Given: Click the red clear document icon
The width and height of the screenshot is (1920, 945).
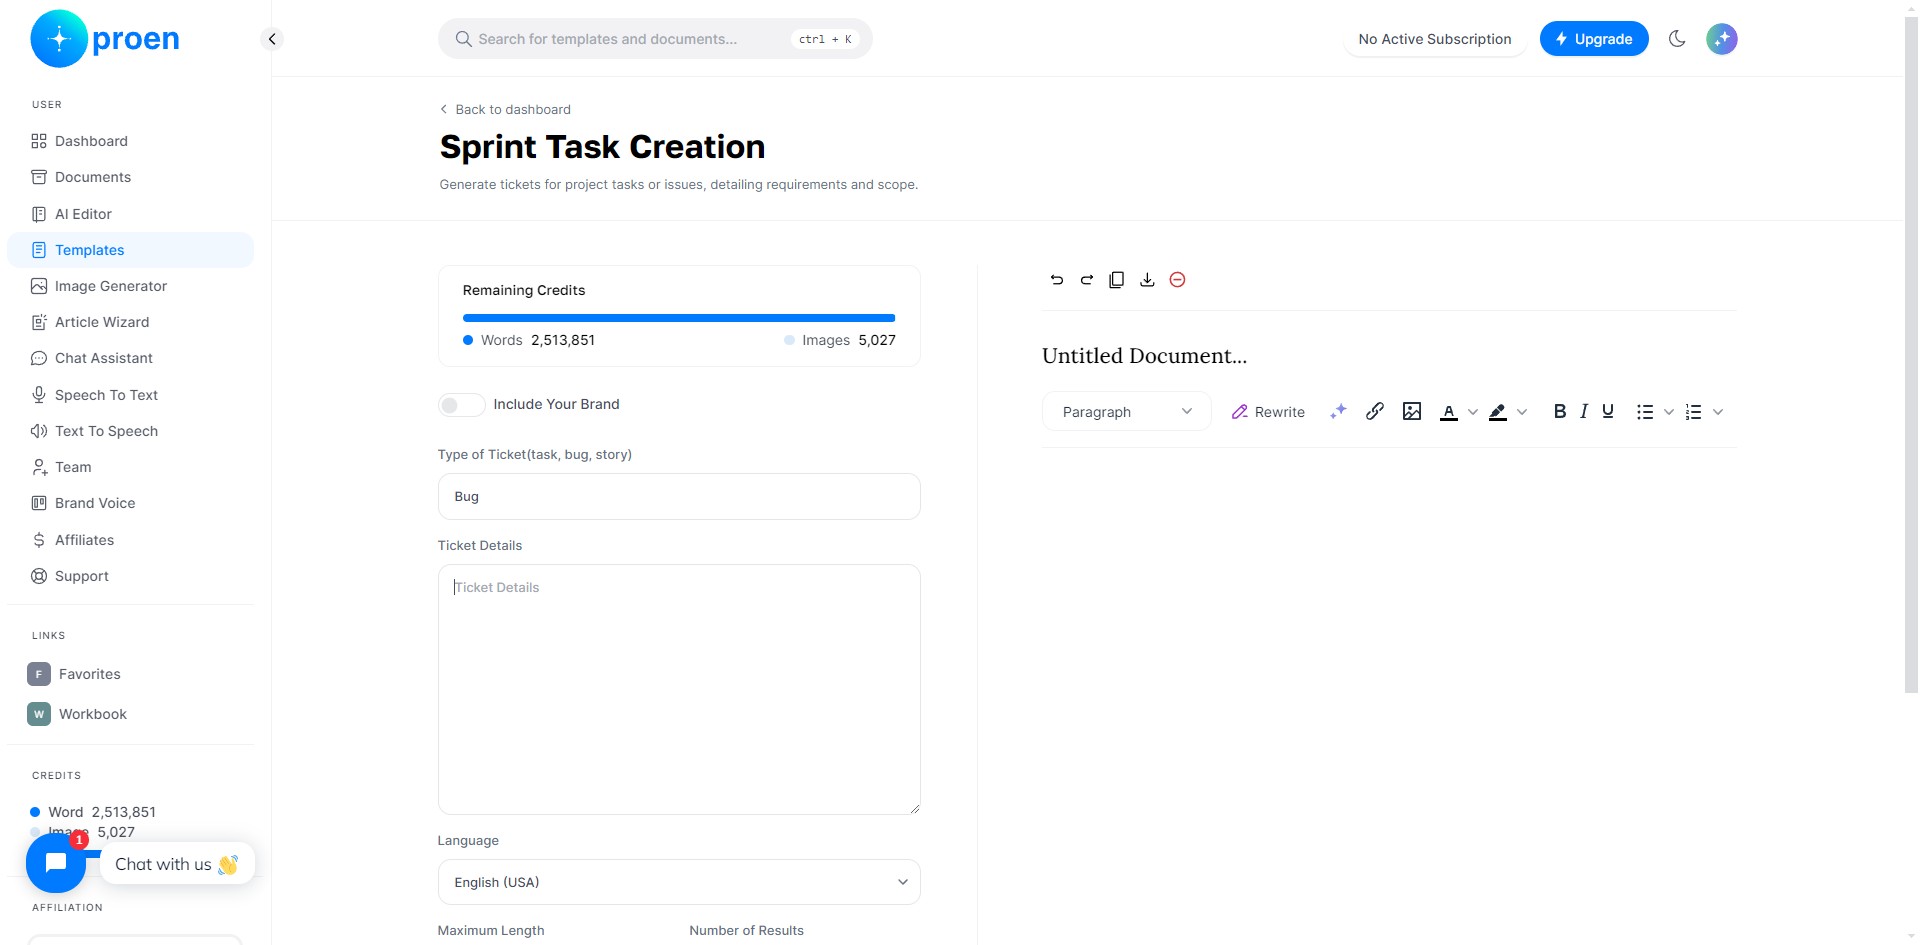Looking at the screenshot, I should pyautogui.click(x=1177, y=280).
